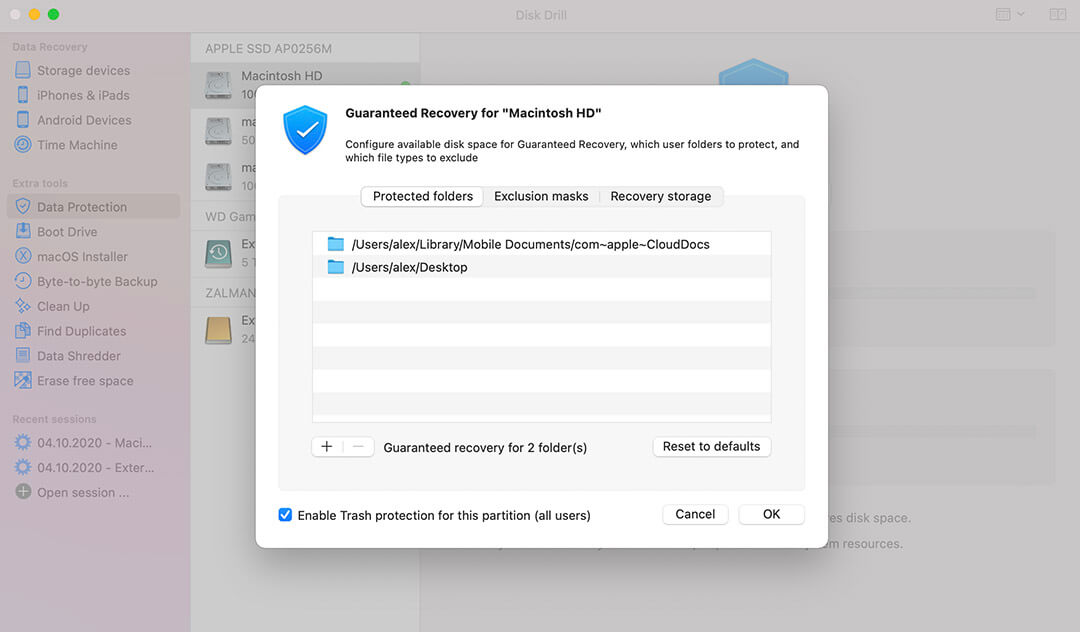This screenshot has width=1080, height=632.
Task: Click folder icon for CloudDocs path
Action: [335, 244]
